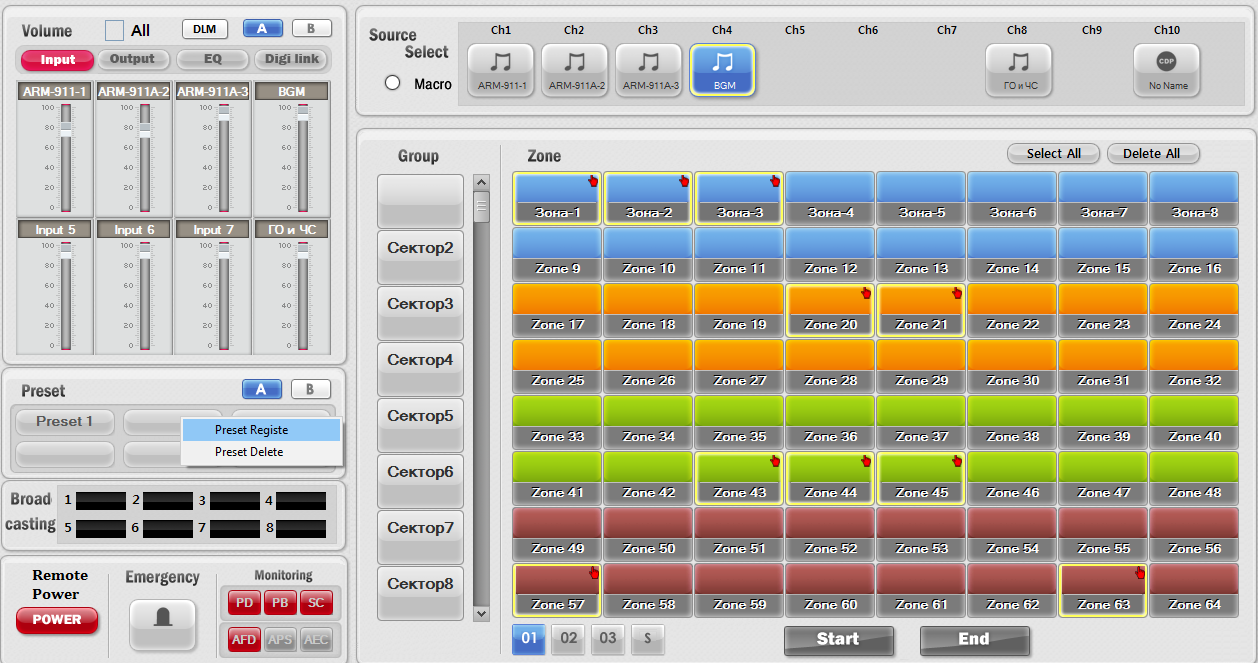Switch Preset panel to bank B
The image size is (1258, 663).
click(x=311, y=389)
